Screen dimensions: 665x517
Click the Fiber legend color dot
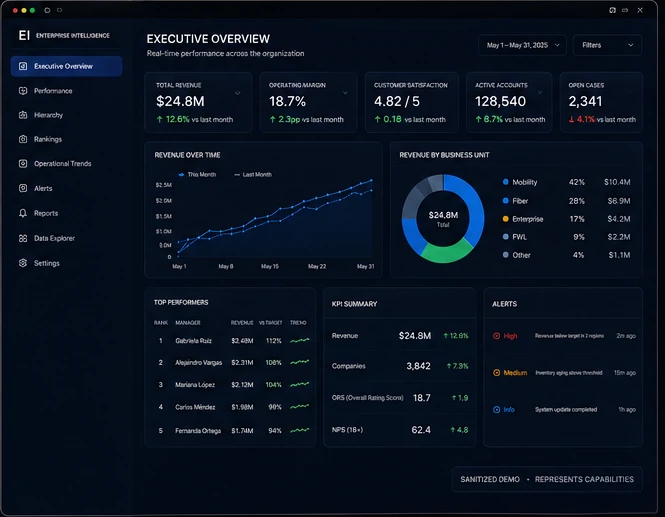point(506,201)
